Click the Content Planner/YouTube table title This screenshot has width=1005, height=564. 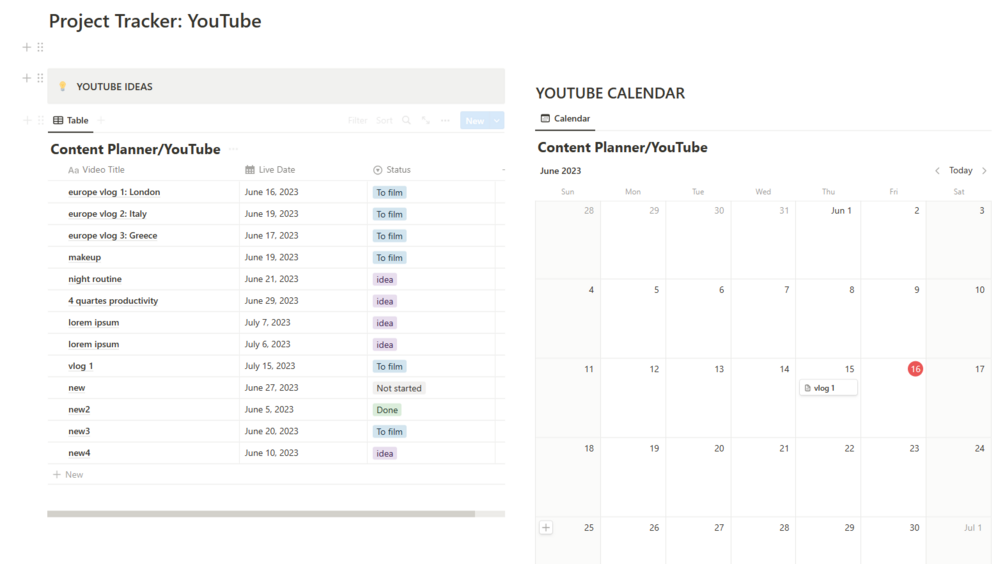(x=135, y=149)
